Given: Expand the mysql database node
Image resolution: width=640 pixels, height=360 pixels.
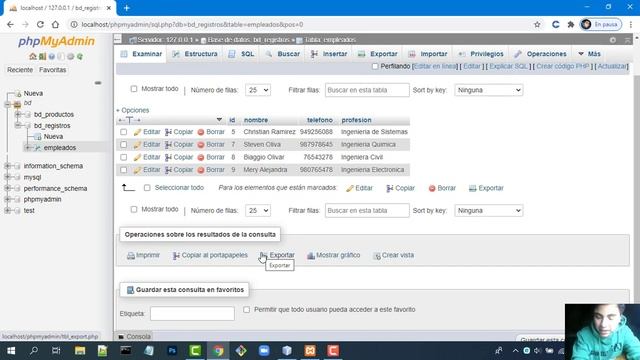Looking at the screenshot, I should point(7,177).
